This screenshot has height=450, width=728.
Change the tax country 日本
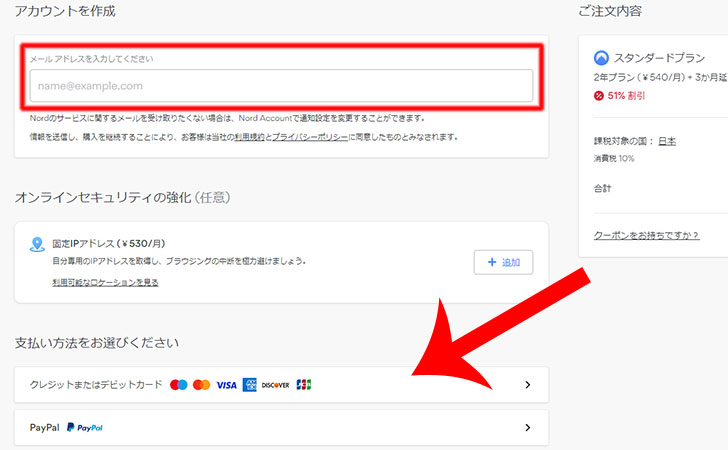coord(667,141)
